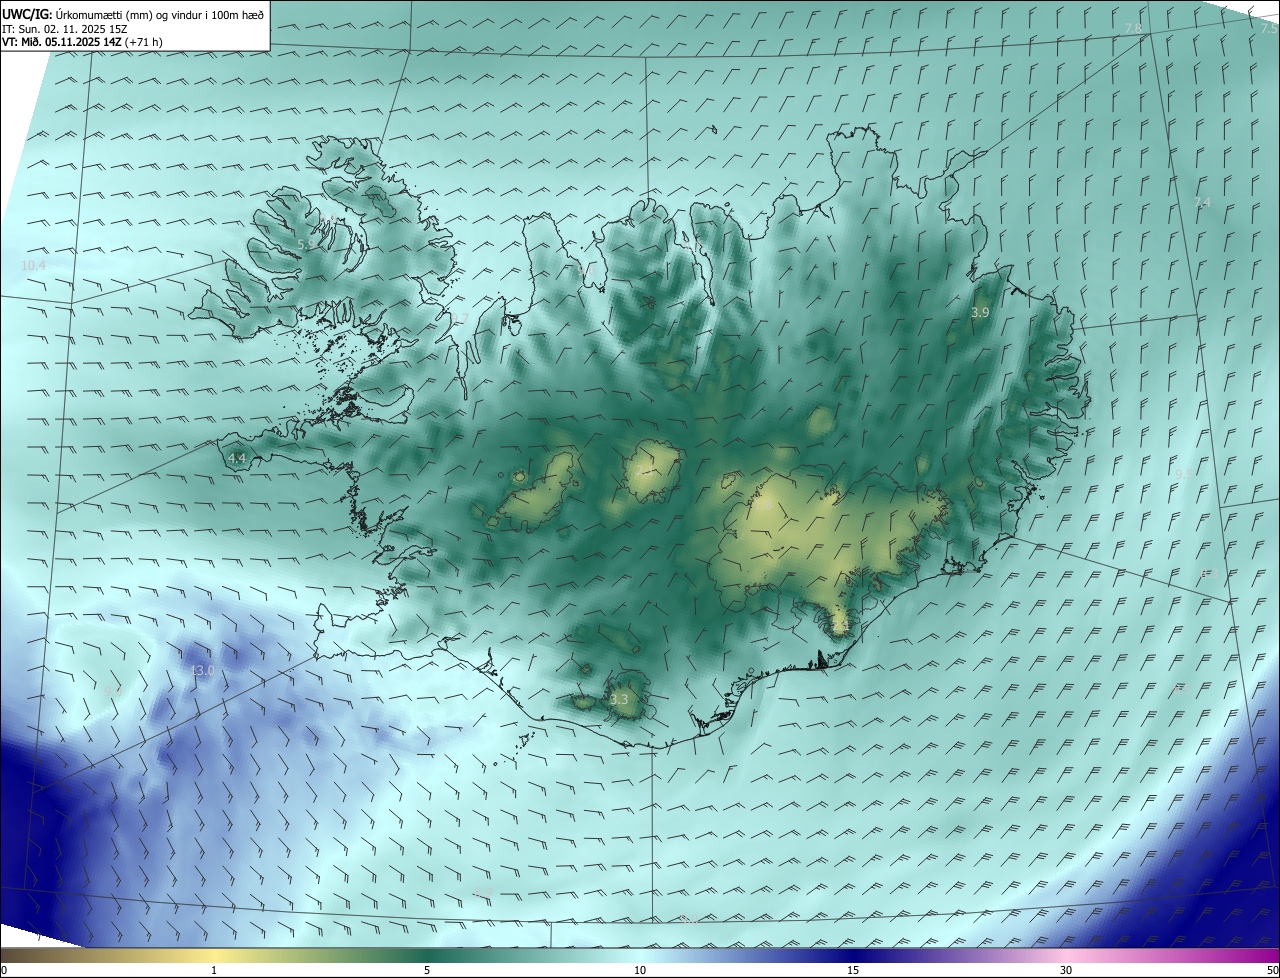The height and width of the screenshot is (978, 1280).
Task: Click the 'VT: Mið. 05.11.2025 14Z (+71 h)' line
Action: point(82,42)
